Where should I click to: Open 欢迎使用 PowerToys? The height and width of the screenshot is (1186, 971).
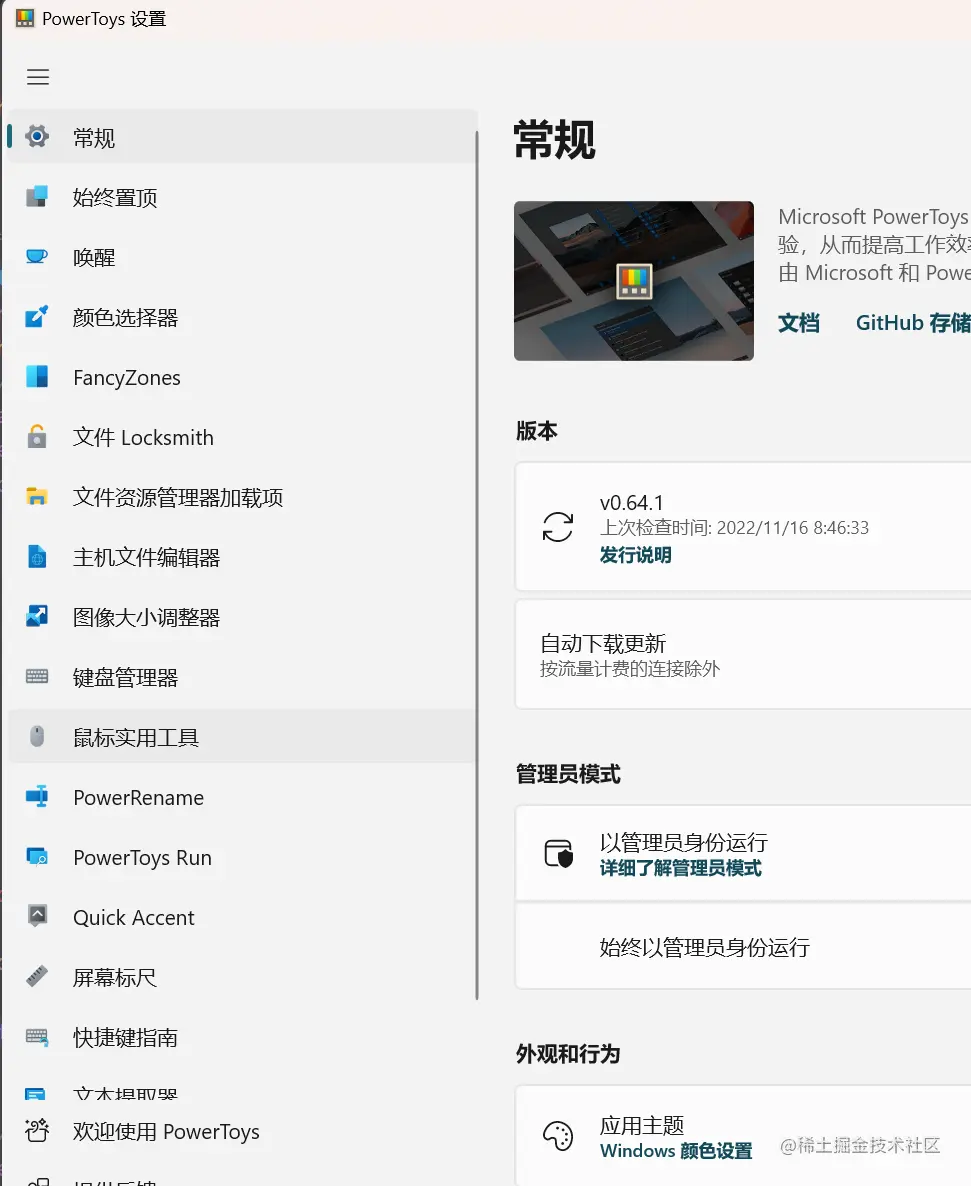242,1131
